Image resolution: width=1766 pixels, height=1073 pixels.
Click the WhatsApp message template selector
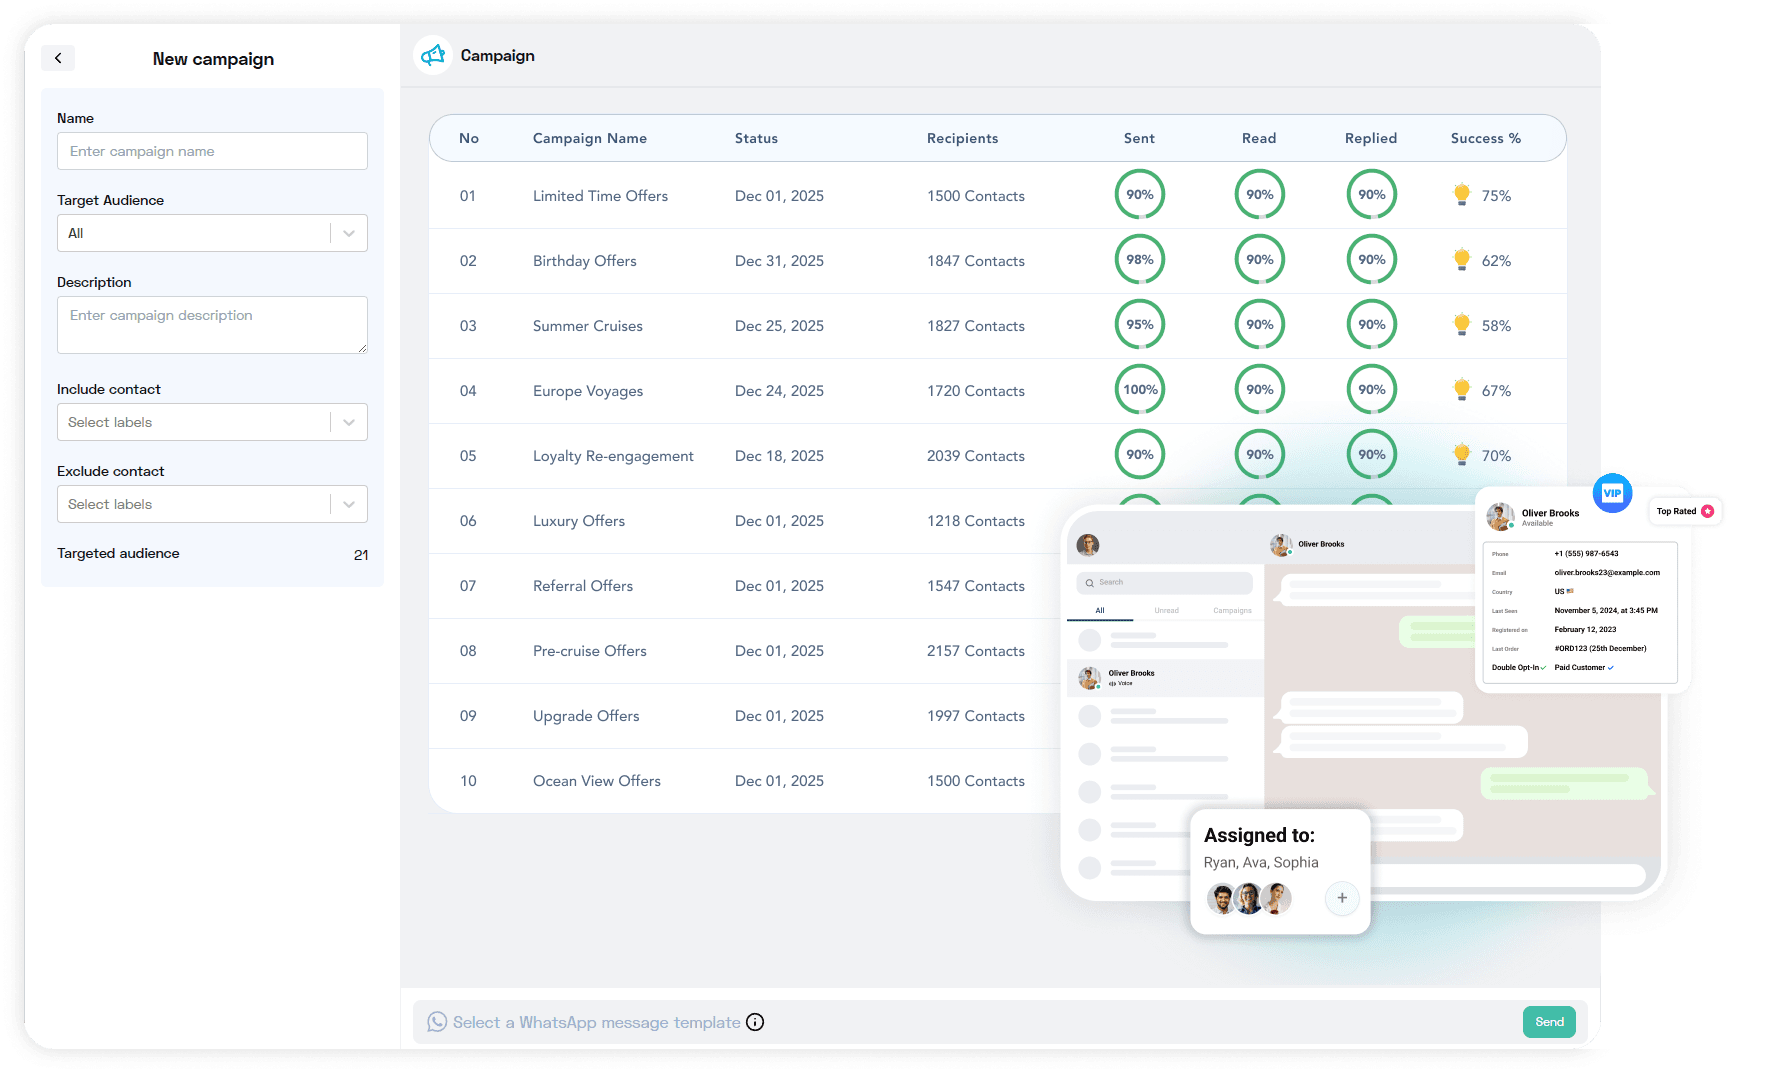click(597, 1022)
